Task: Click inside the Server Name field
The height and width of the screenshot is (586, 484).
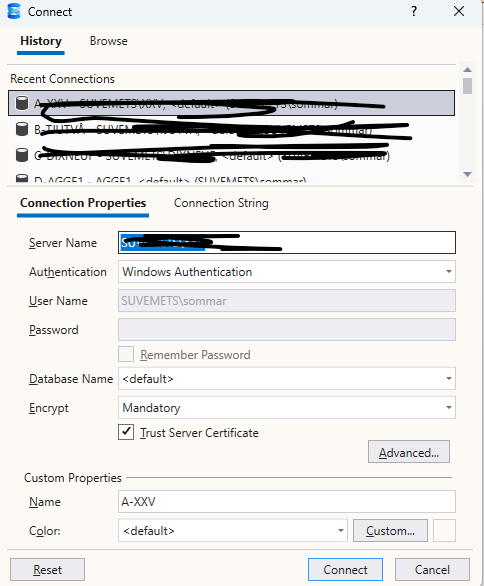Action: [x=287, y=243]
